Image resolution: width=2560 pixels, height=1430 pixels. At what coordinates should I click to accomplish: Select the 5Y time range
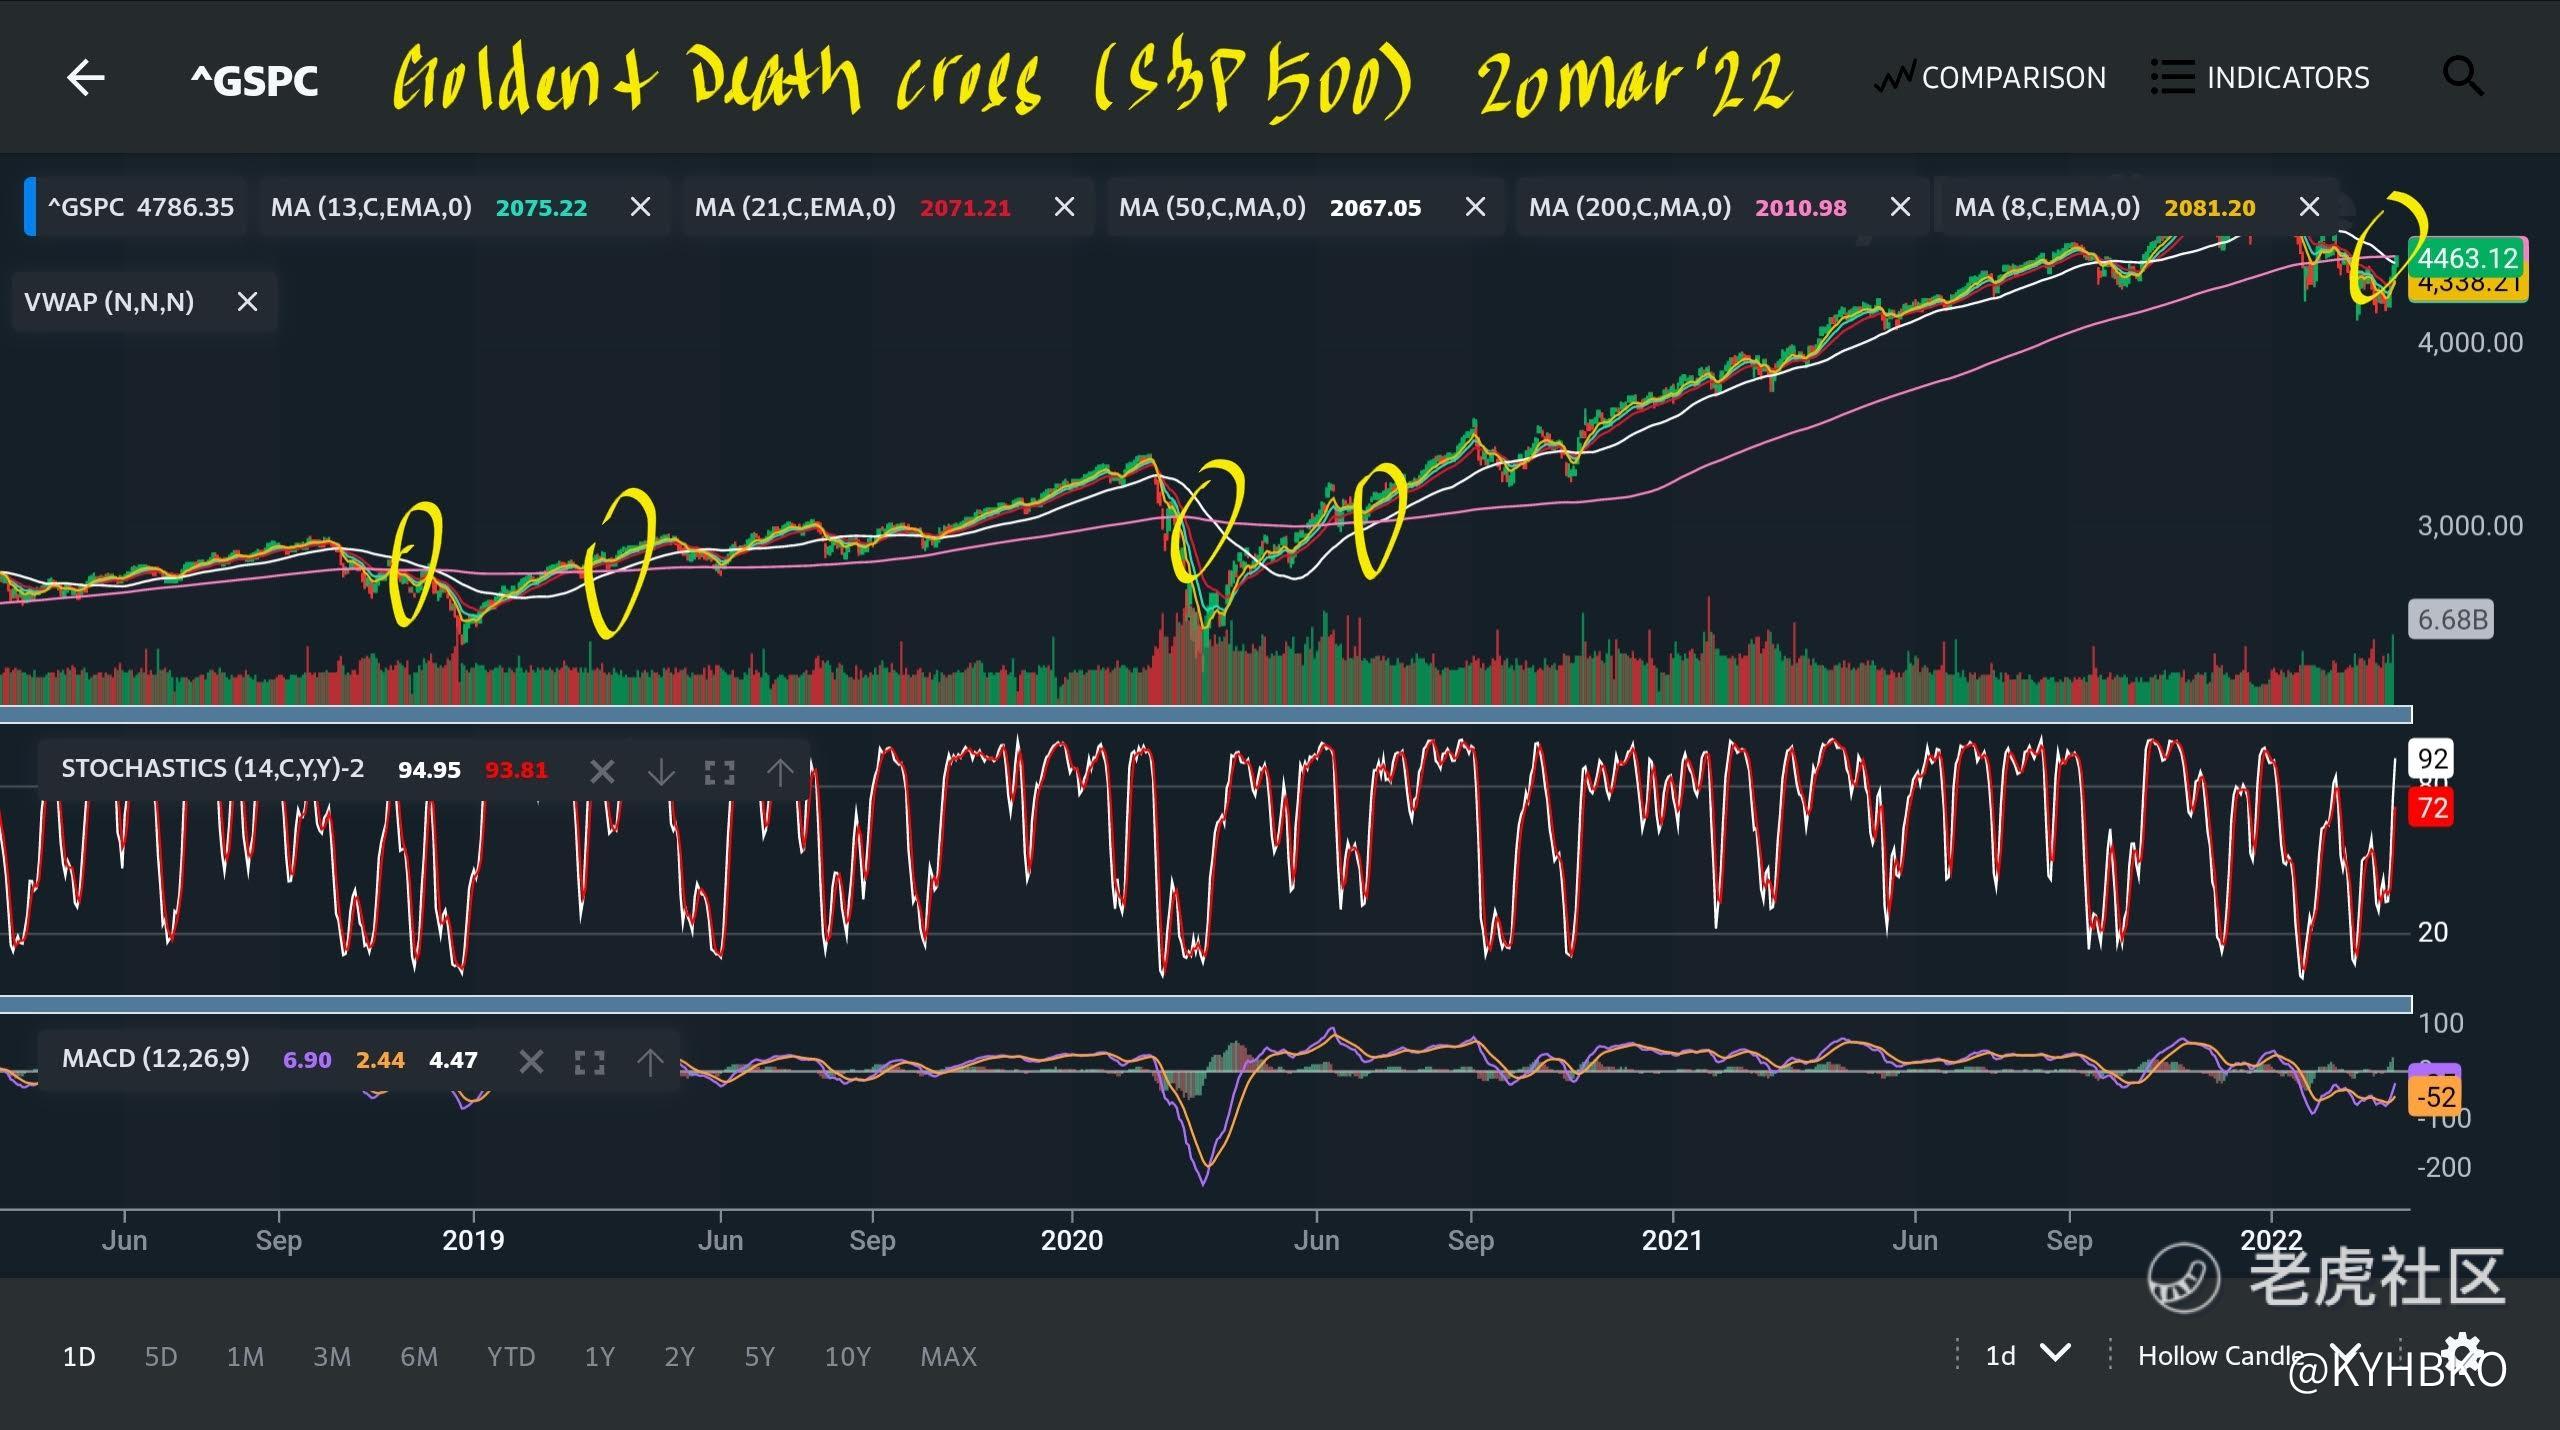coord(759,1357)
